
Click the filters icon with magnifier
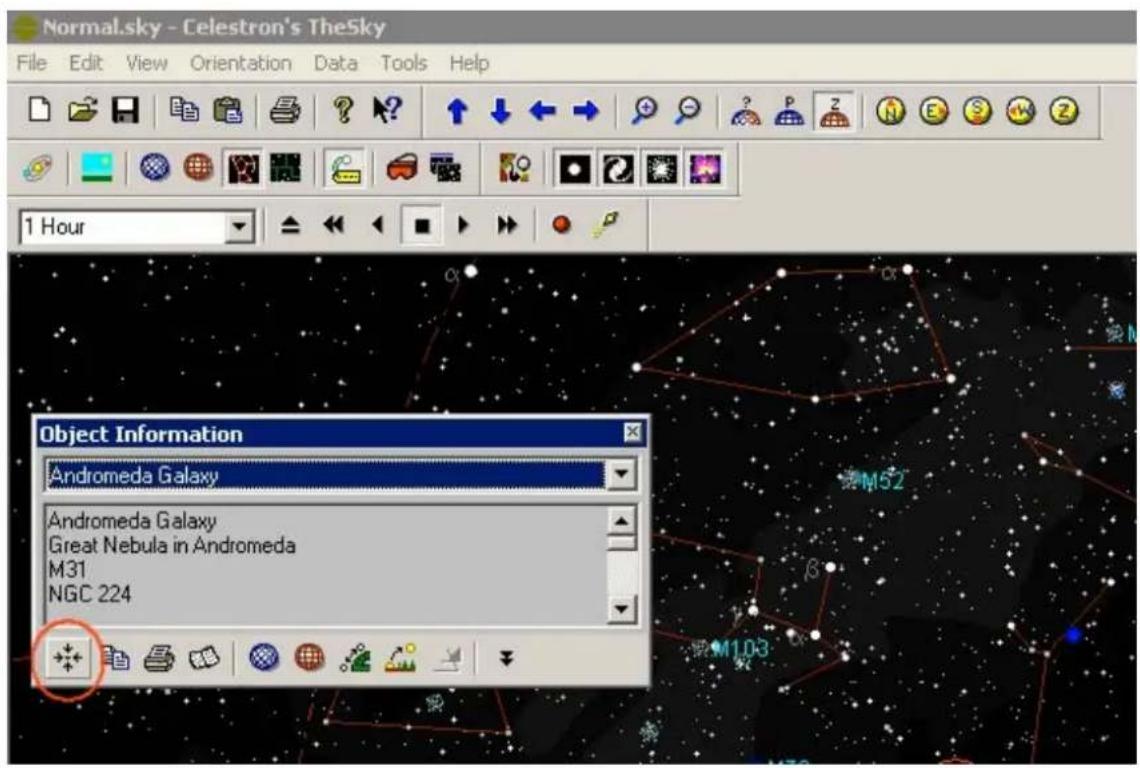click(x=515, y=168)
